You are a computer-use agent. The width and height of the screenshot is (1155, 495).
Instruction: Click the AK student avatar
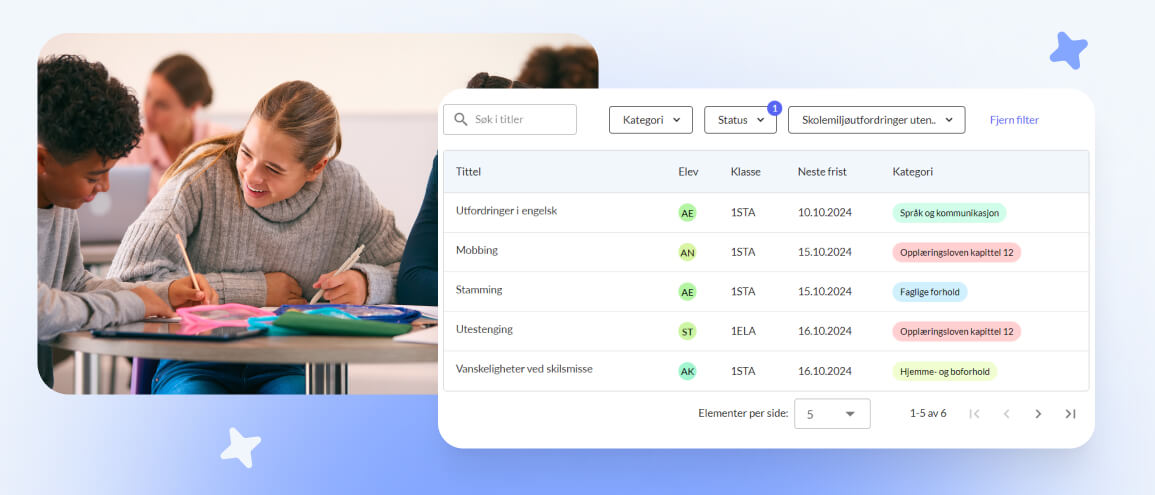point(687,371)
